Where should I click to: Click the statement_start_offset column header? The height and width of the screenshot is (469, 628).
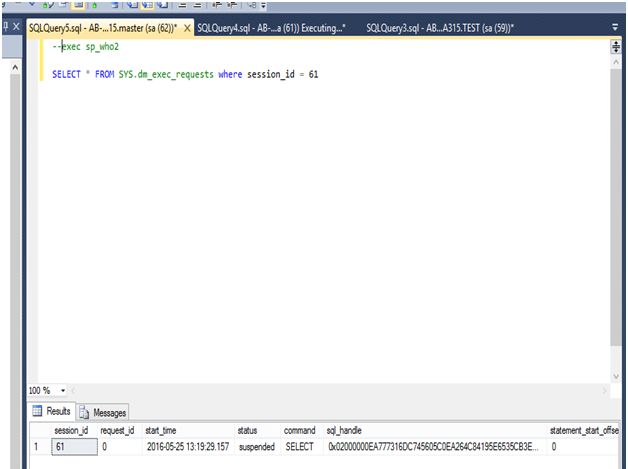[x=584, y=431]
